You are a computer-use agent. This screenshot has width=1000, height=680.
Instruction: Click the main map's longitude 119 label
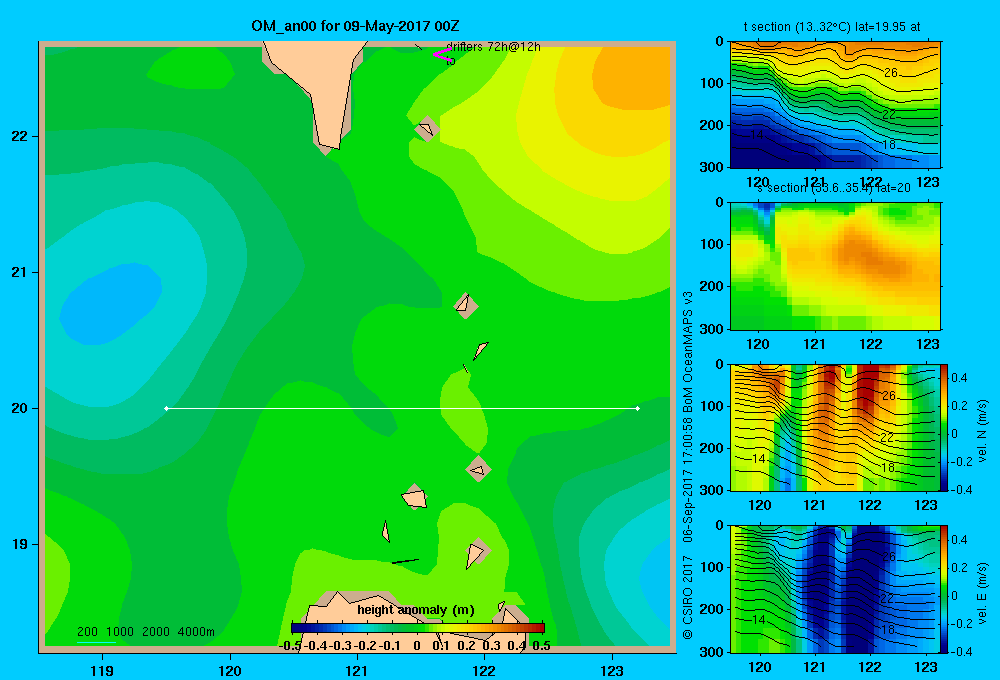[x=102, y=670]
